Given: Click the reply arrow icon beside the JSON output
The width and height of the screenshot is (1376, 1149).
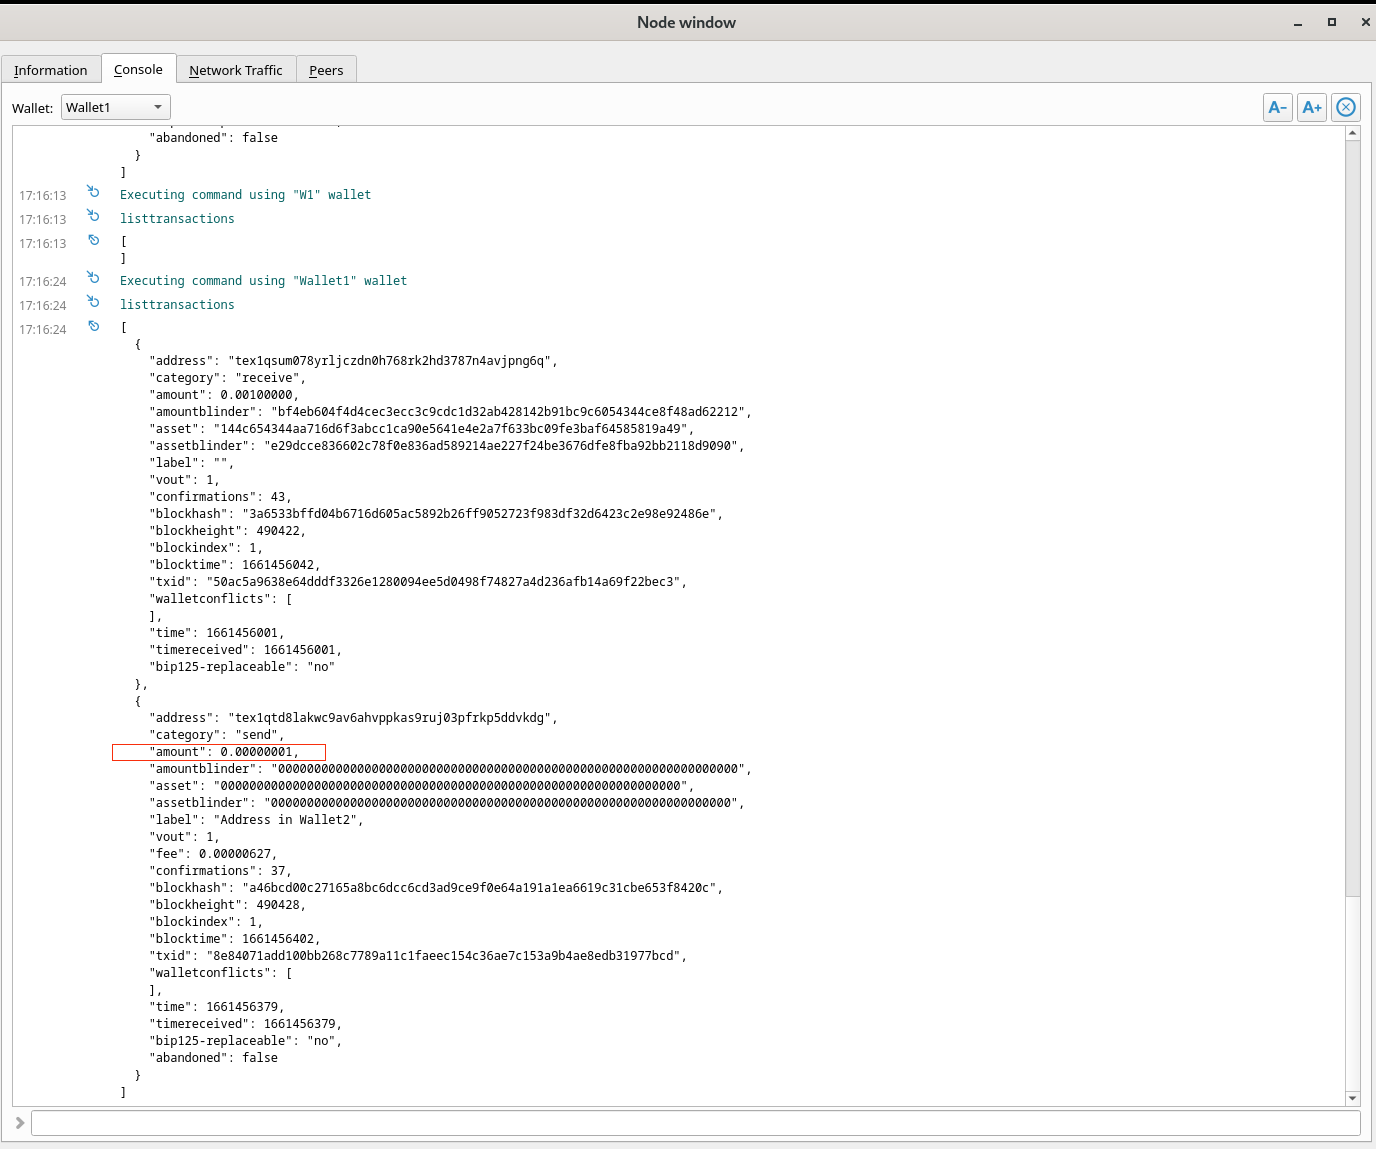Looking at the screenshot, I should [93, 326].
